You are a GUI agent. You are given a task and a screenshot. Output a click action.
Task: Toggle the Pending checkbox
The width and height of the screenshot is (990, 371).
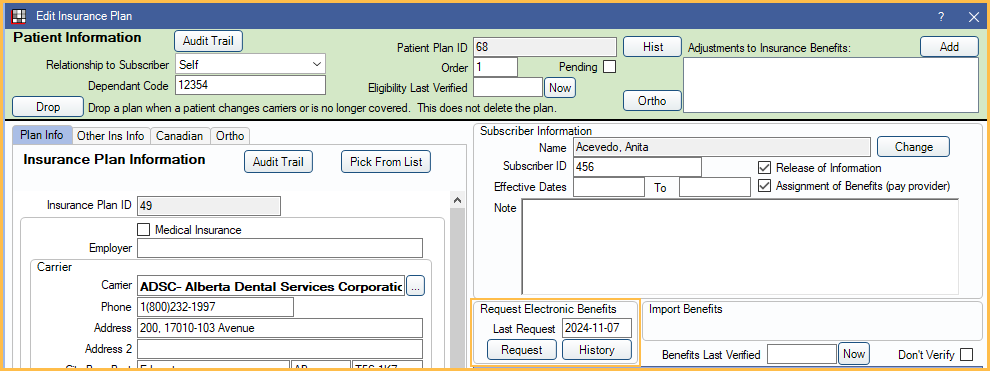609,66
